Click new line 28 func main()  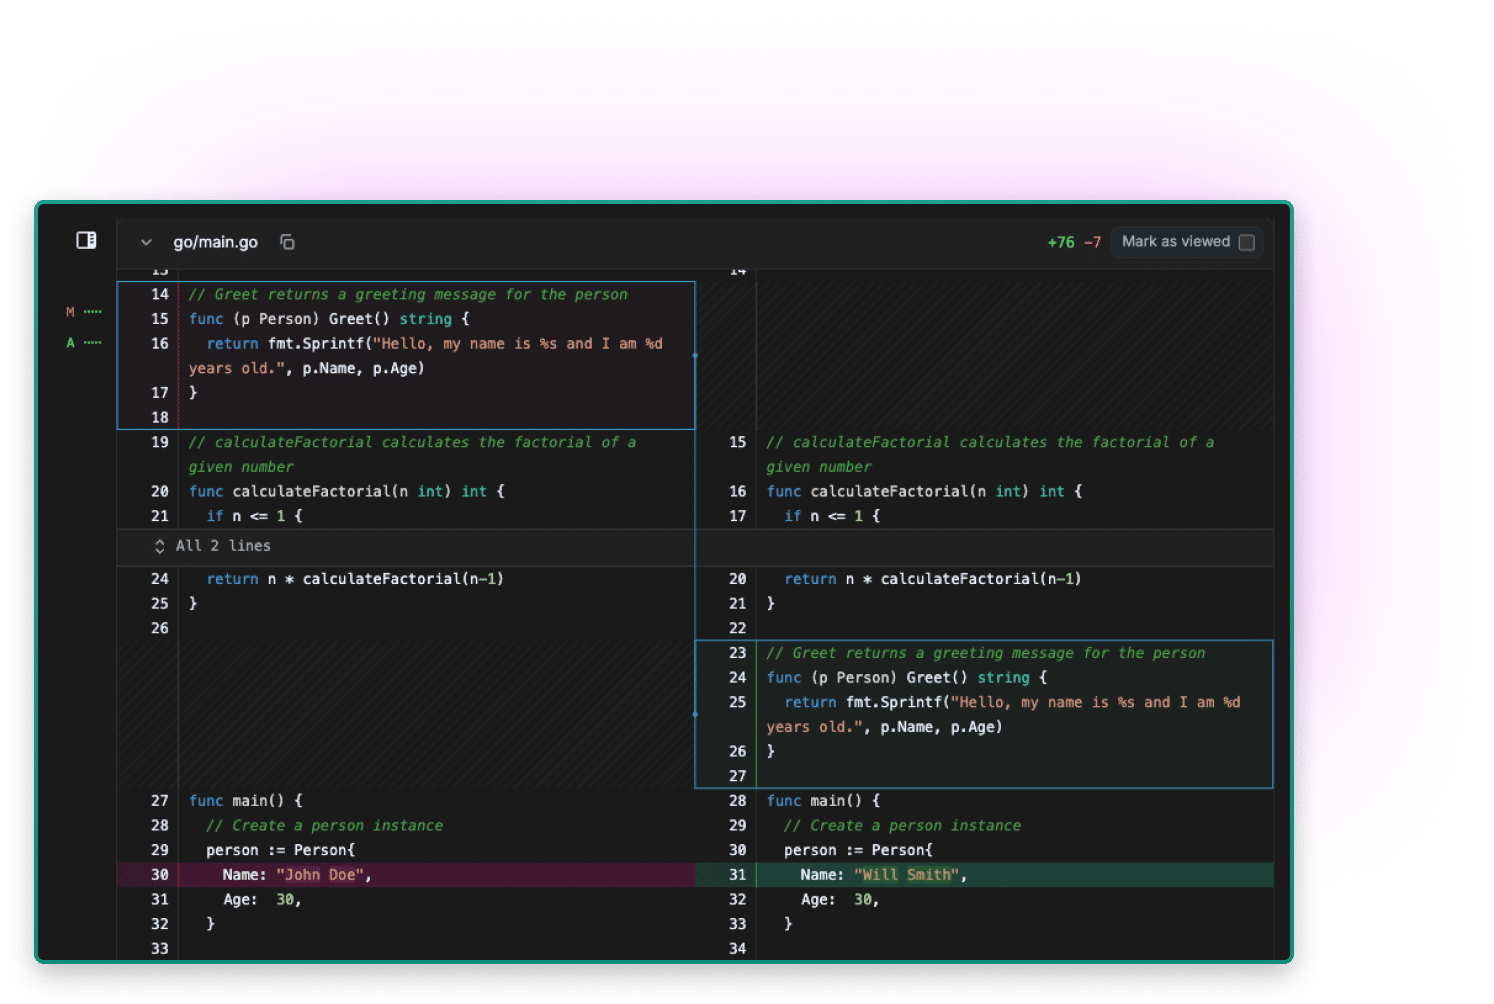(823, 801)
